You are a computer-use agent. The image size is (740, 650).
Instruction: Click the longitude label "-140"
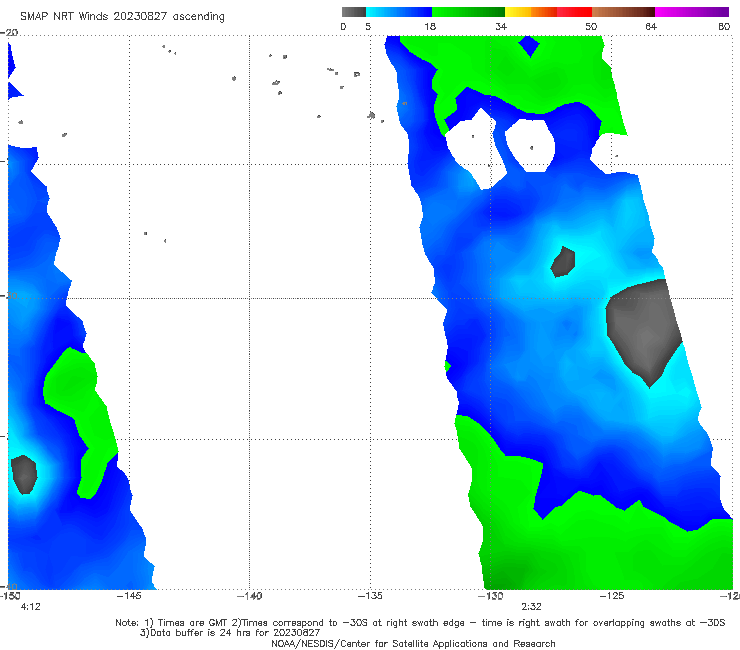[250, 596]
